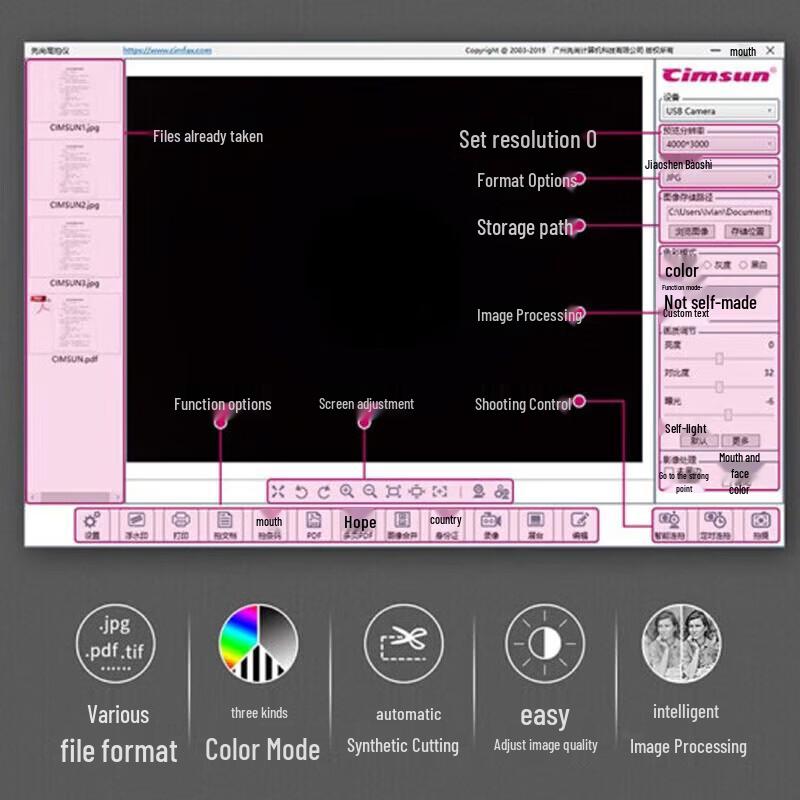Rotate the image counterclockwise
Image resolution: width=800 pixels, height=800 pixels.
point(301,492)
